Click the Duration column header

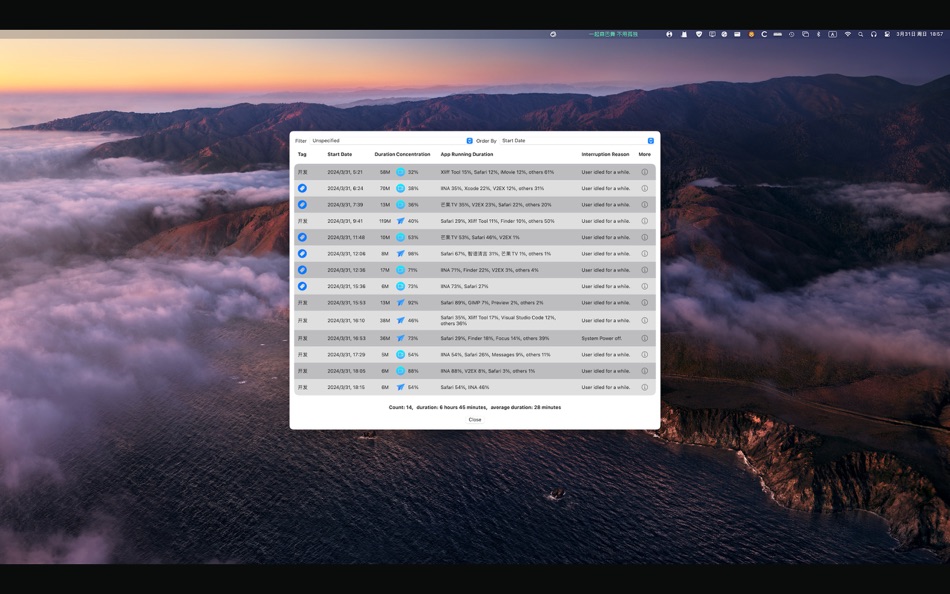click(x=385, y=155)
